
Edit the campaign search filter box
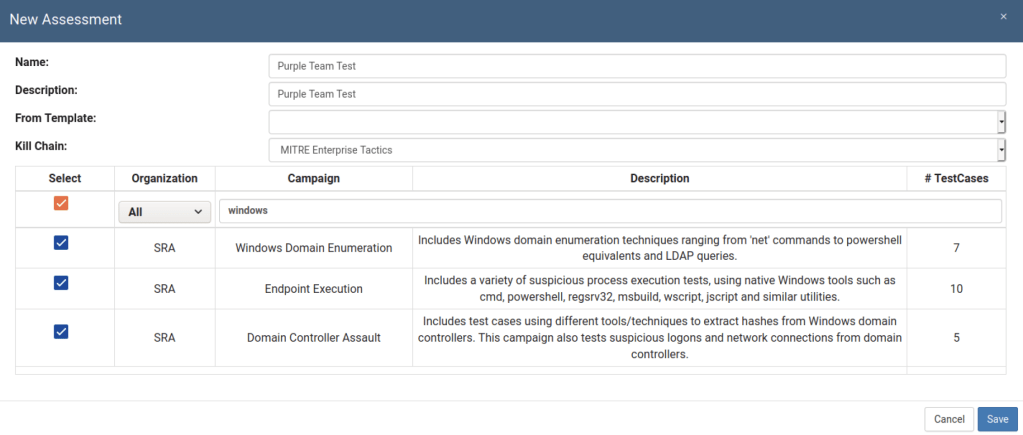click(x=610, y=211)
